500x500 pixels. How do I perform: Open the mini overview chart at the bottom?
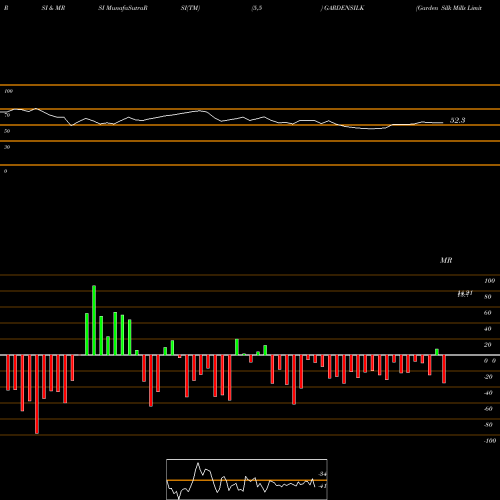247,479
